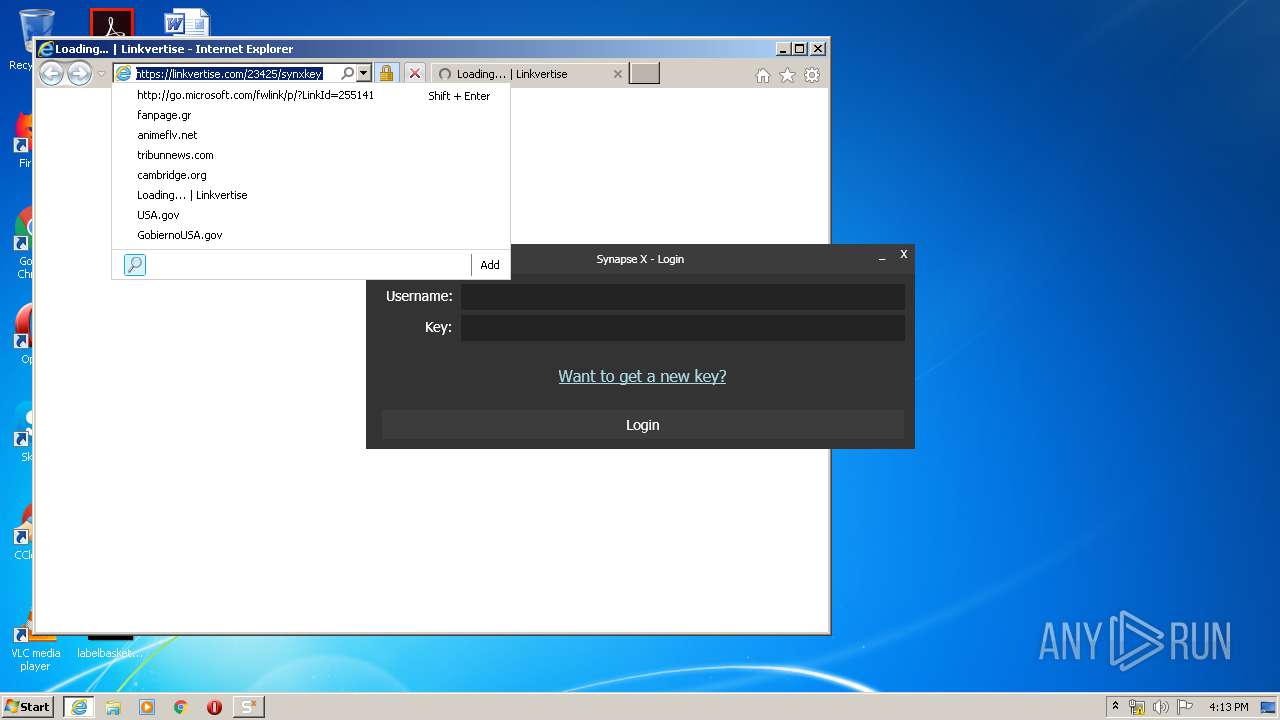The width and height of the screenshot is (1280, 720).
Task: Click the security lock icon
Action: (x=386, y=73)
